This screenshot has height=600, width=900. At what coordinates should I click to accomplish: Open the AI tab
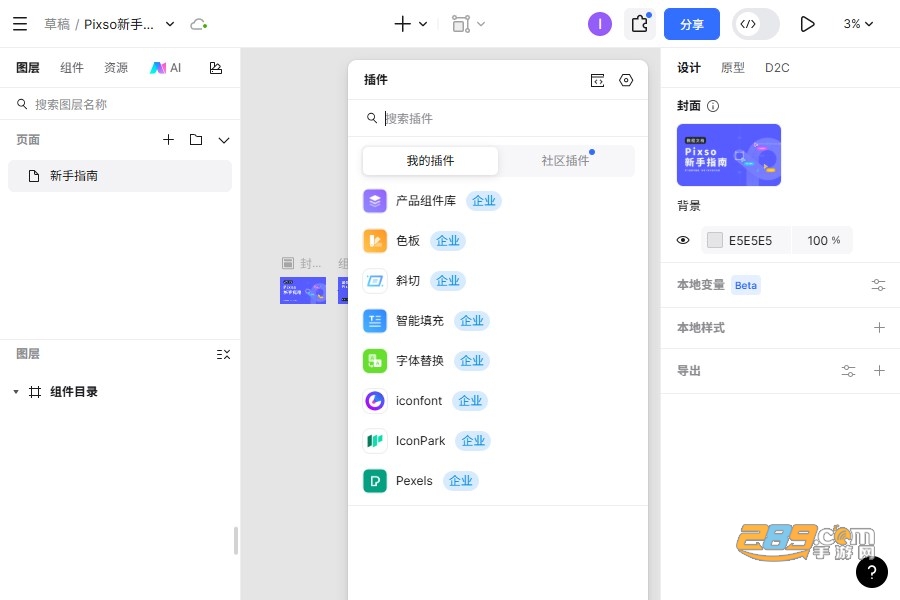tap(165, 68)
